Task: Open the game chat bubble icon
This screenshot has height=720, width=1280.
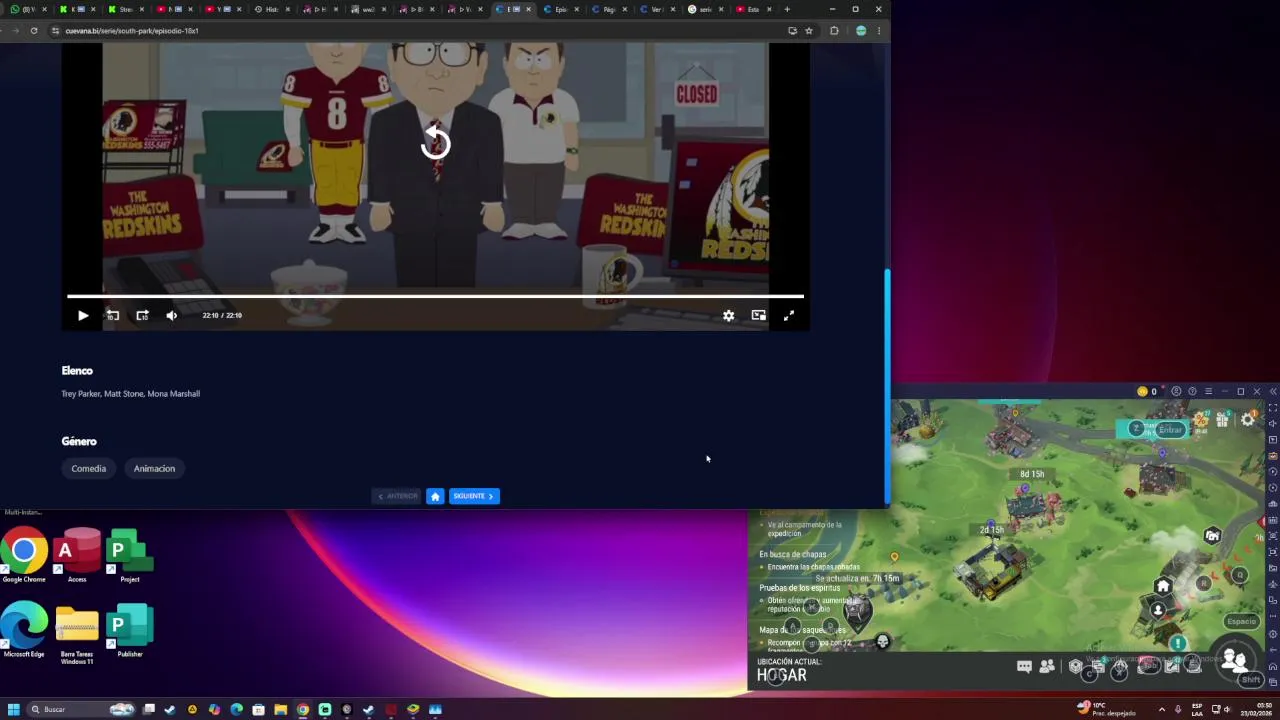Action: [x=1024, y=666]
